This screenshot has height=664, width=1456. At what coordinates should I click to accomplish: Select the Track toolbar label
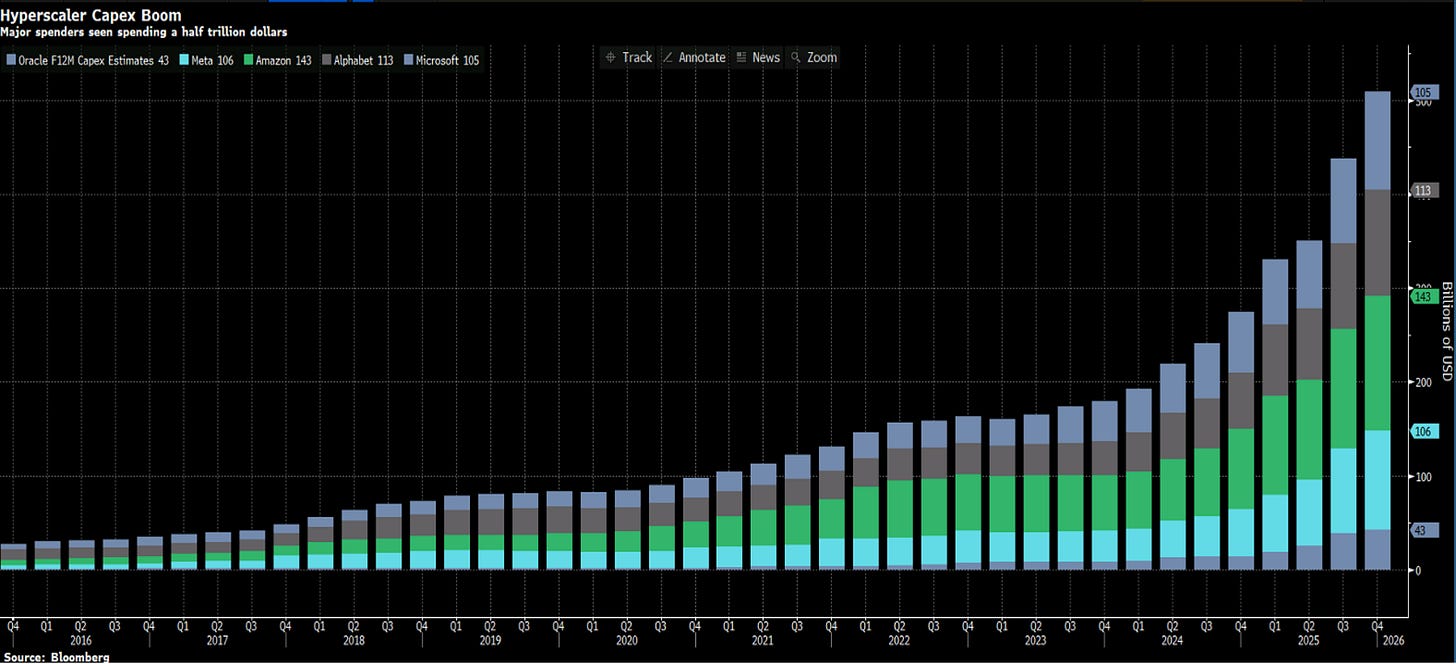tap(637, 58)
